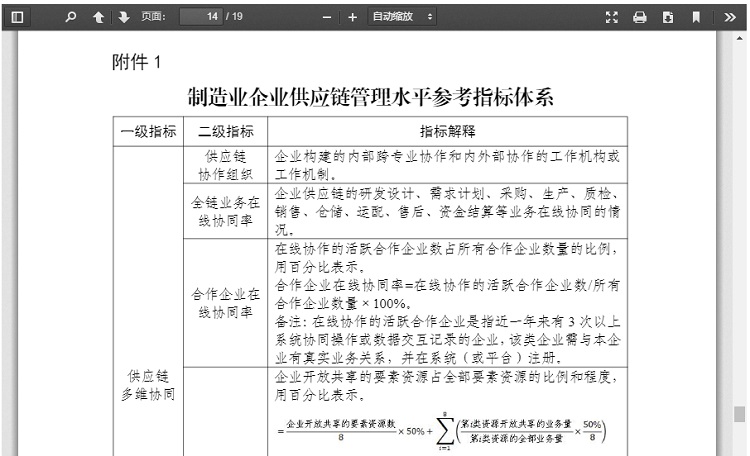Switch to presentation fullscreen mode
This screenshot has width=750, height=456.
click(612, 17)
